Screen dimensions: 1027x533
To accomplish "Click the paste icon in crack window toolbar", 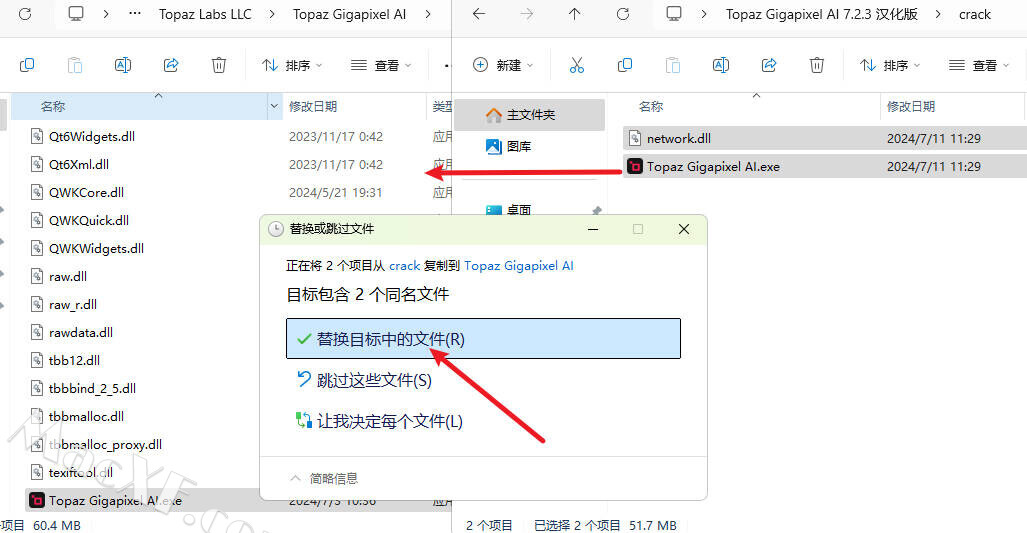I will [673, 65].
